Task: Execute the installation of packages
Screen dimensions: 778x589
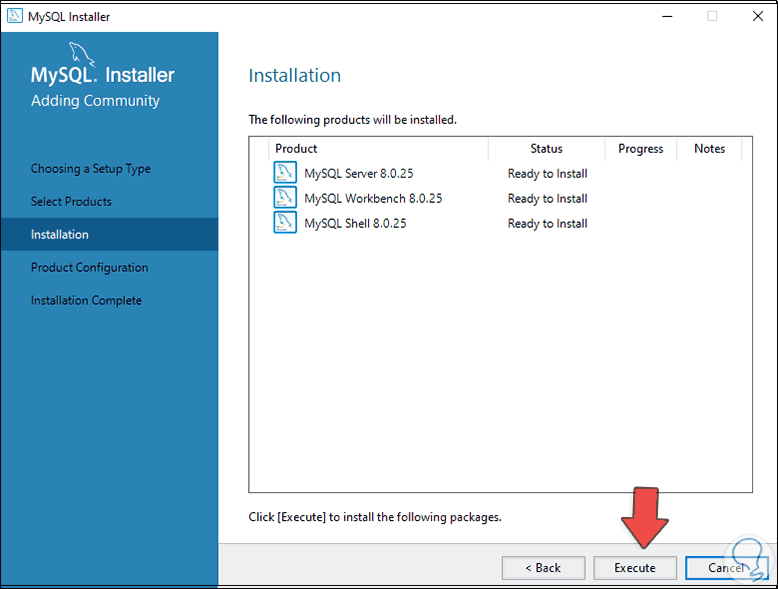Action: click(635, 568)
